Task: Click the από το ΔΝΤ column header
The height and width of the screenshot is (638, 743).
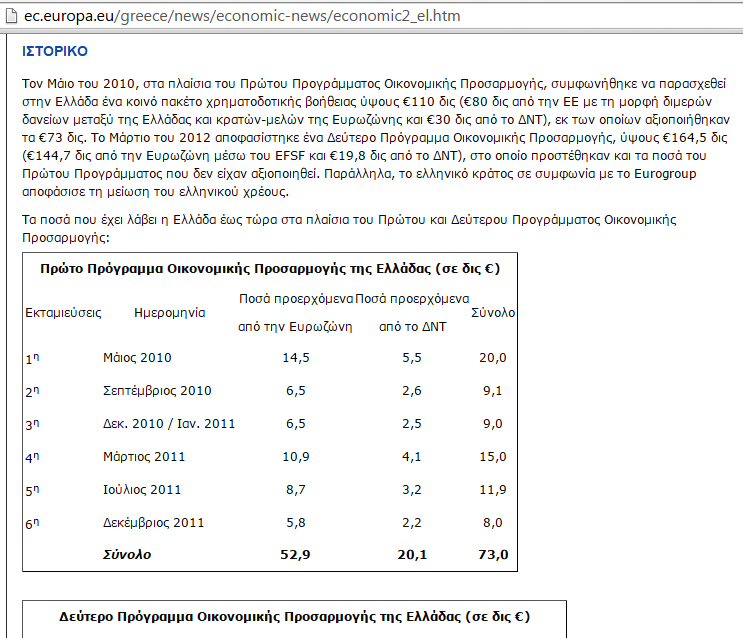Action: (412, 327)
